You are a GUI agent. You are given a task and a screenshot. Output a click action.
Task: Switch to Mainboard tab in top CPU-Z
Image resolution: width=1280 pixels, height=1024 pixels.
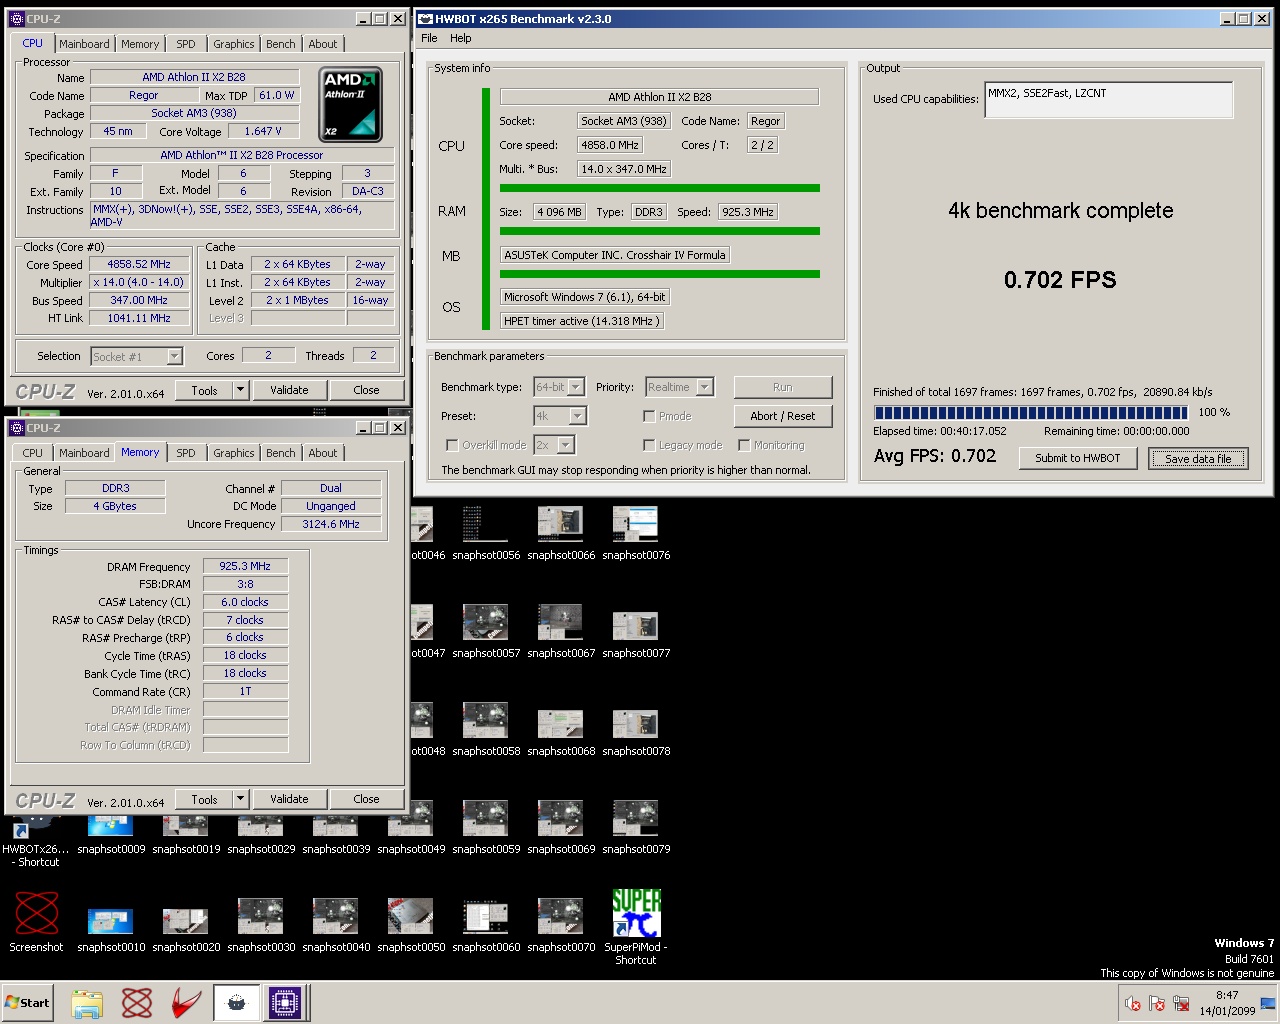click(x=84, y=44)
